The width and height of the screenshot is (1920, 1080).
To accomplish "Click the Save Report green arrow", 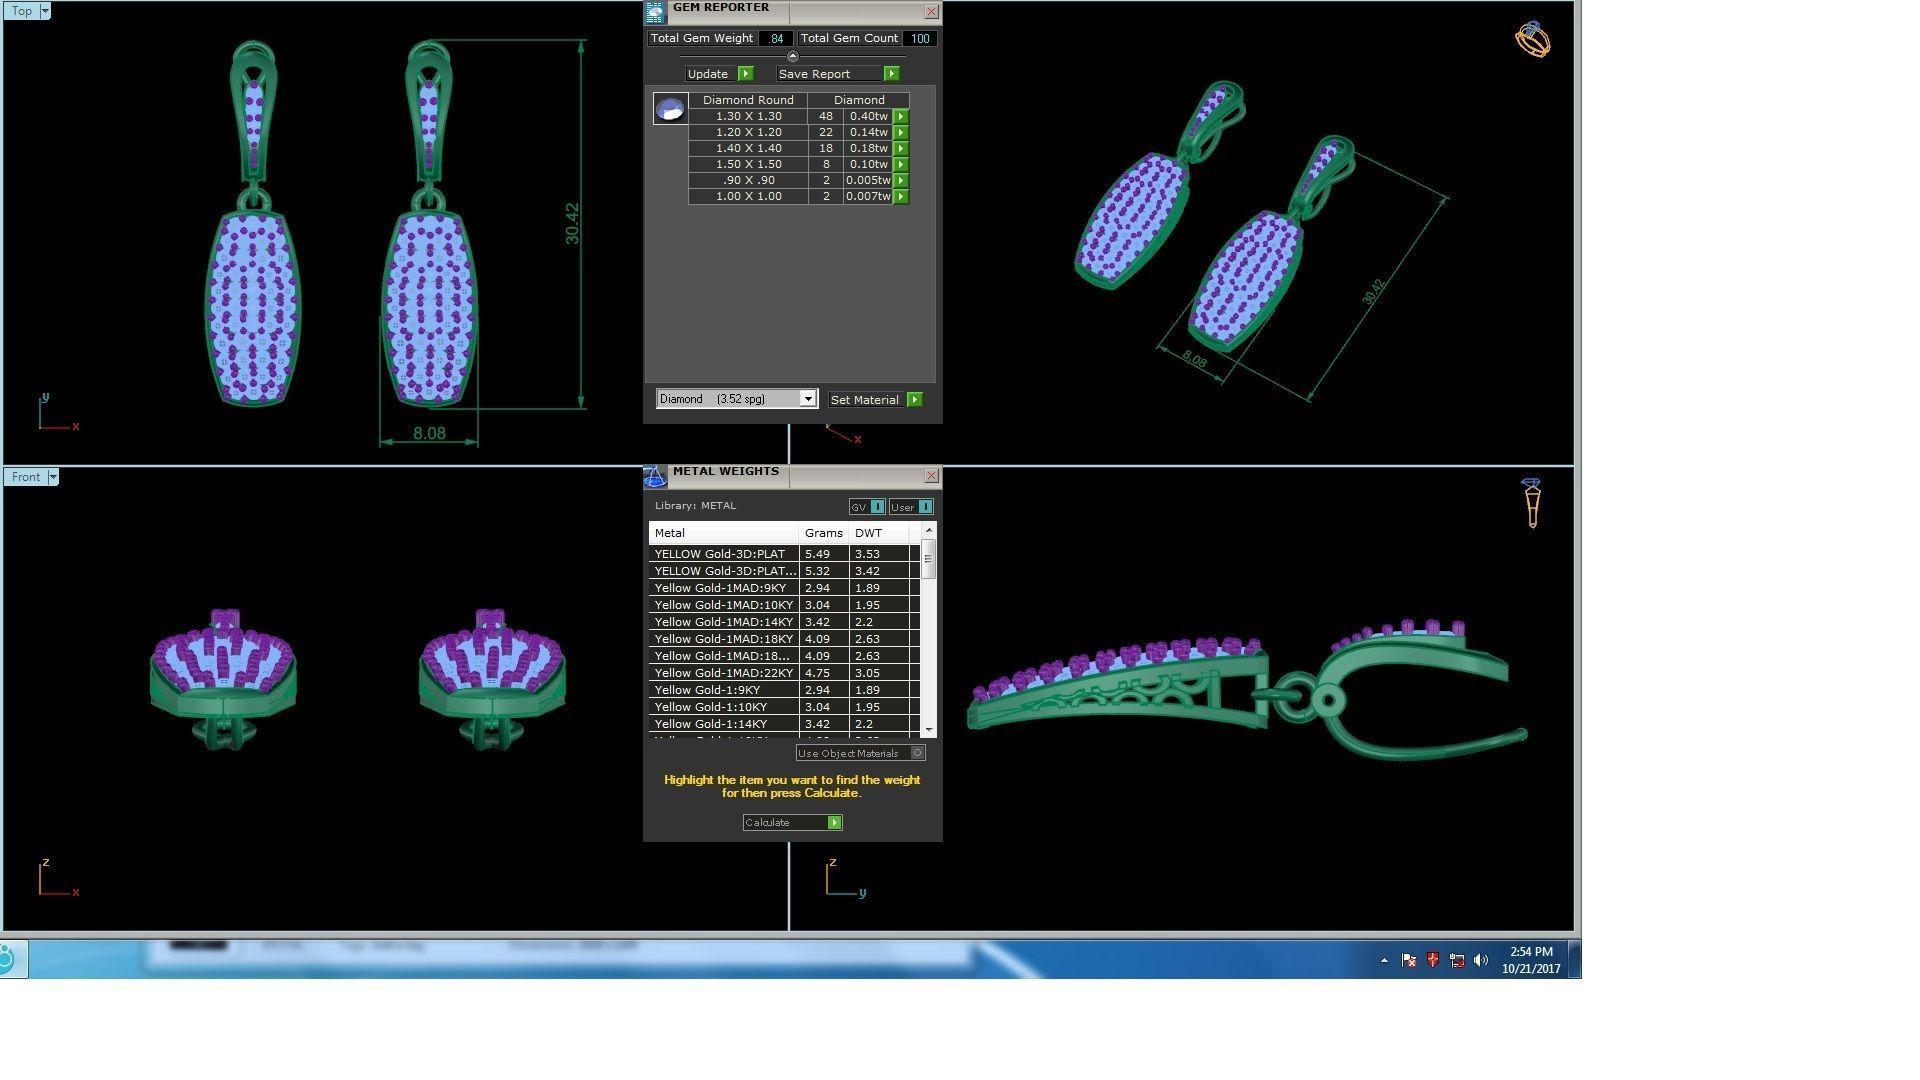I will coord(891,74).
